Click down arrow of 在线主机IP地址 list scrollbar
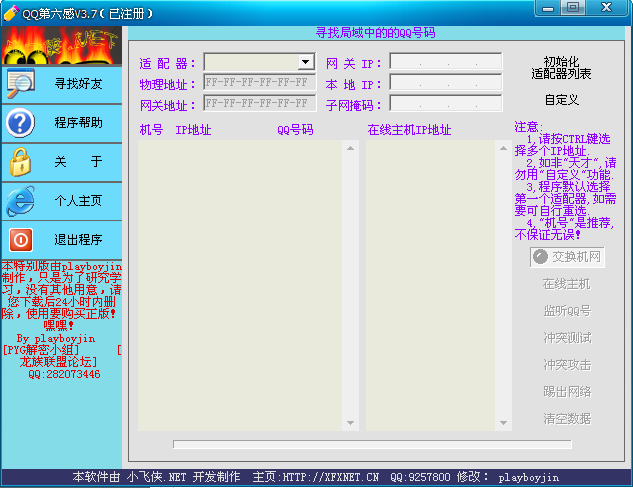This screenshot has height=488, width=633. [503, 423]
